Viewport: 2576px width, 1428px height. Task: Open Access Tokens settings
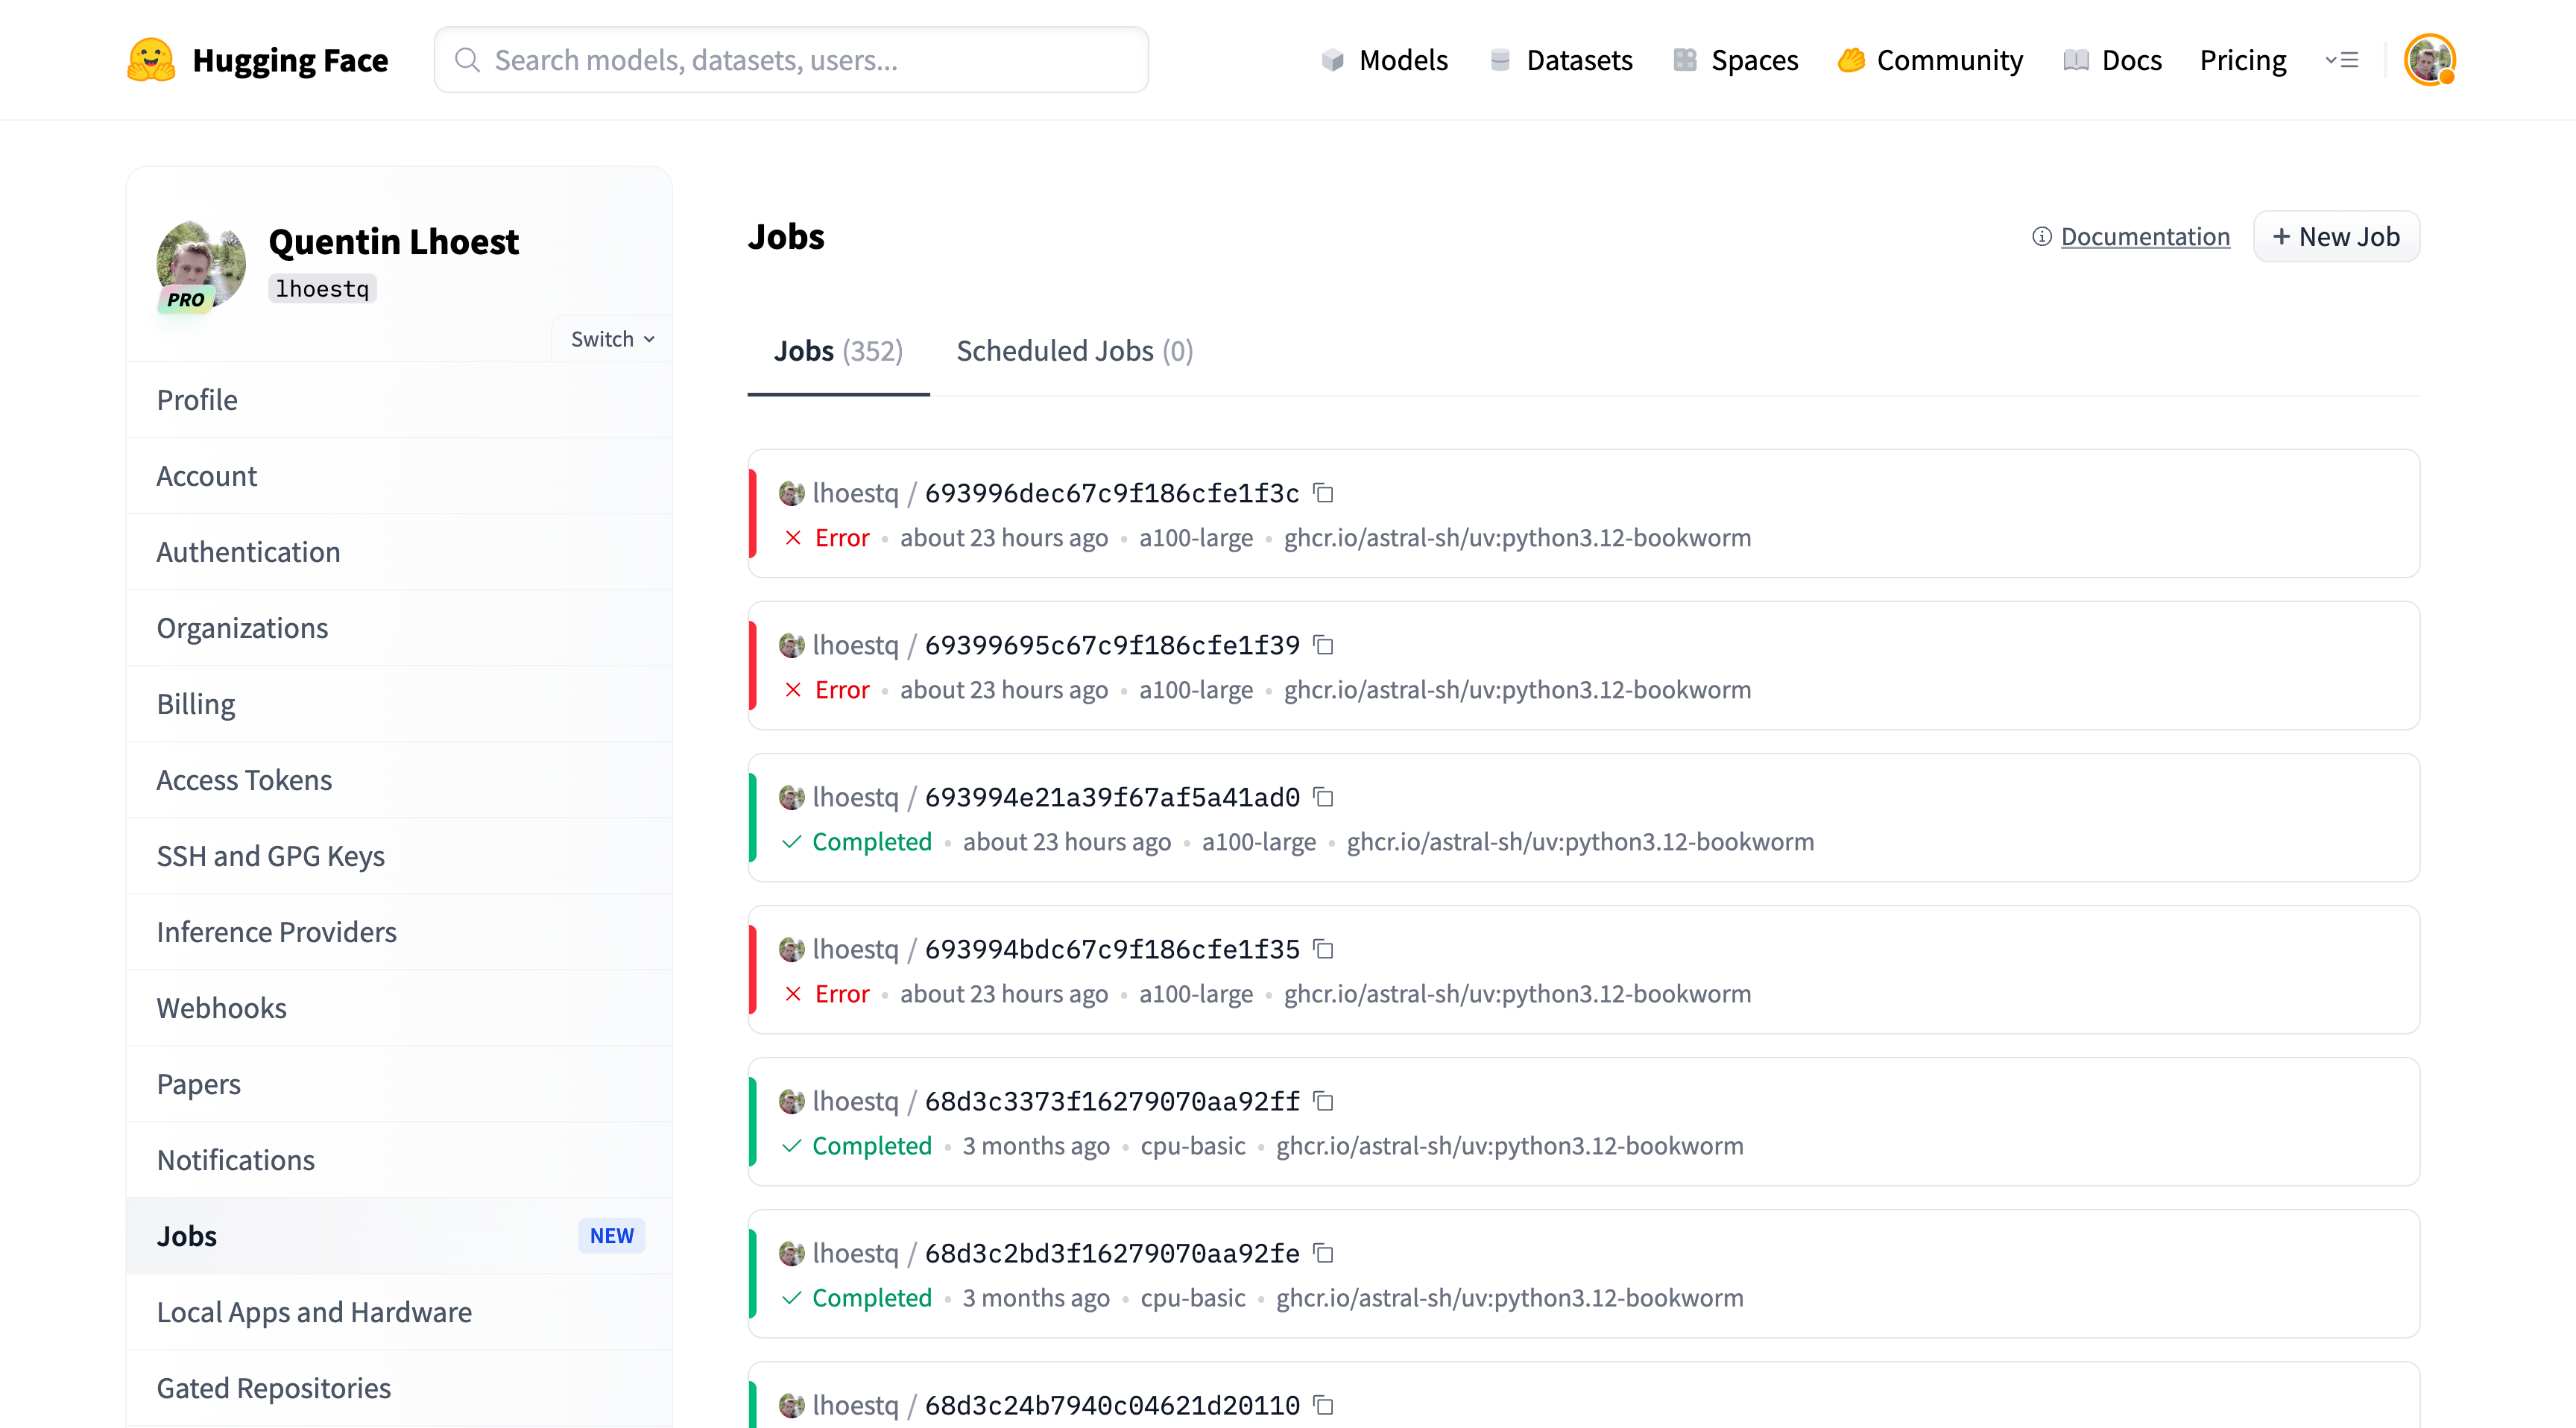244,780
